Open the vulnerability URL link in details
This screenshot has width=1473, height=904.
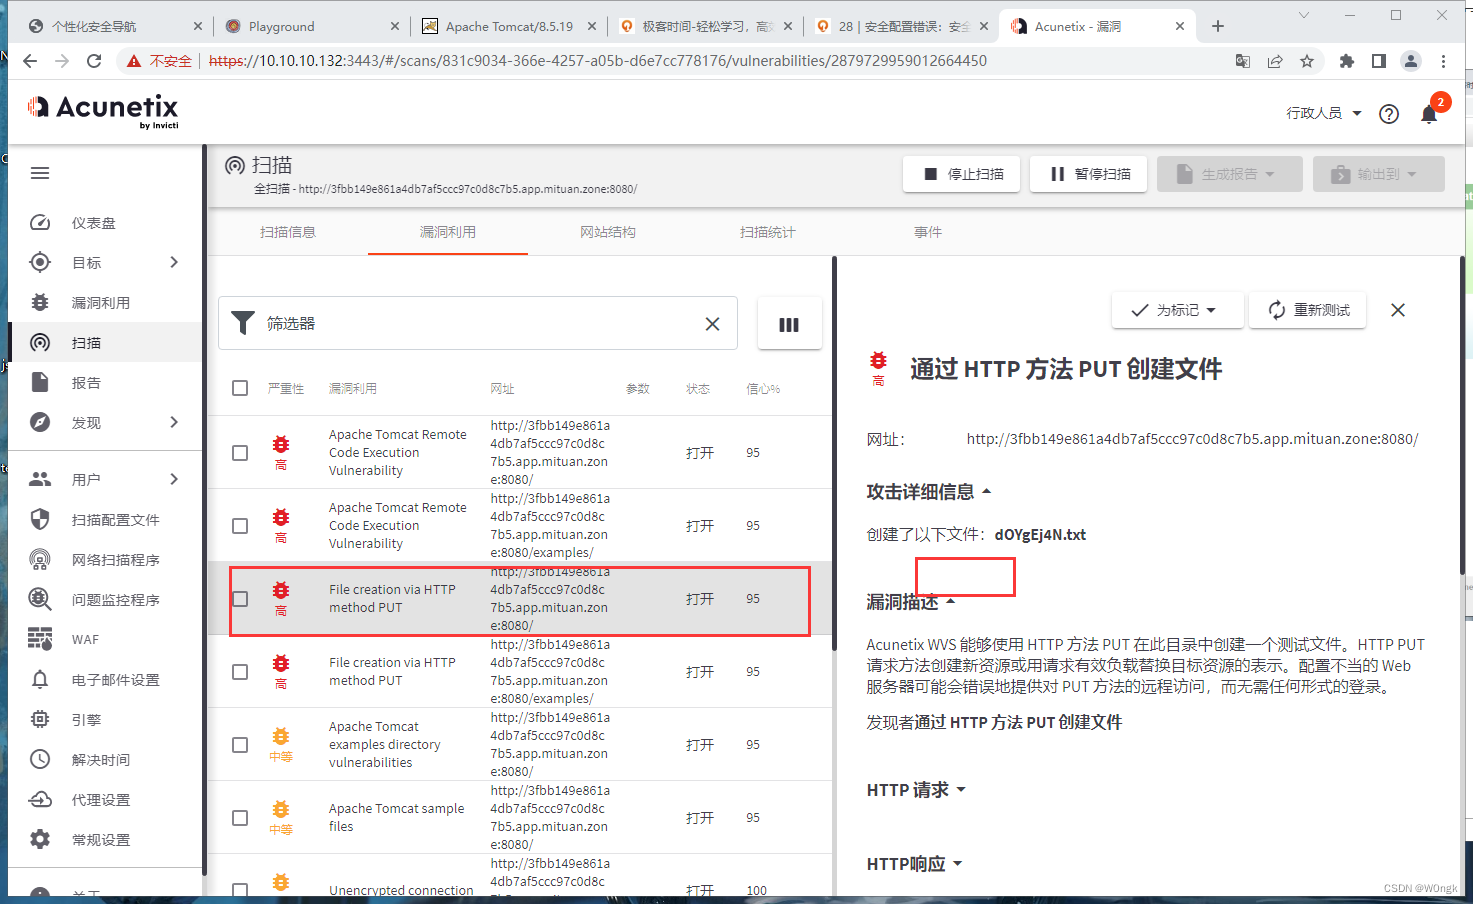pos(1192,439)
